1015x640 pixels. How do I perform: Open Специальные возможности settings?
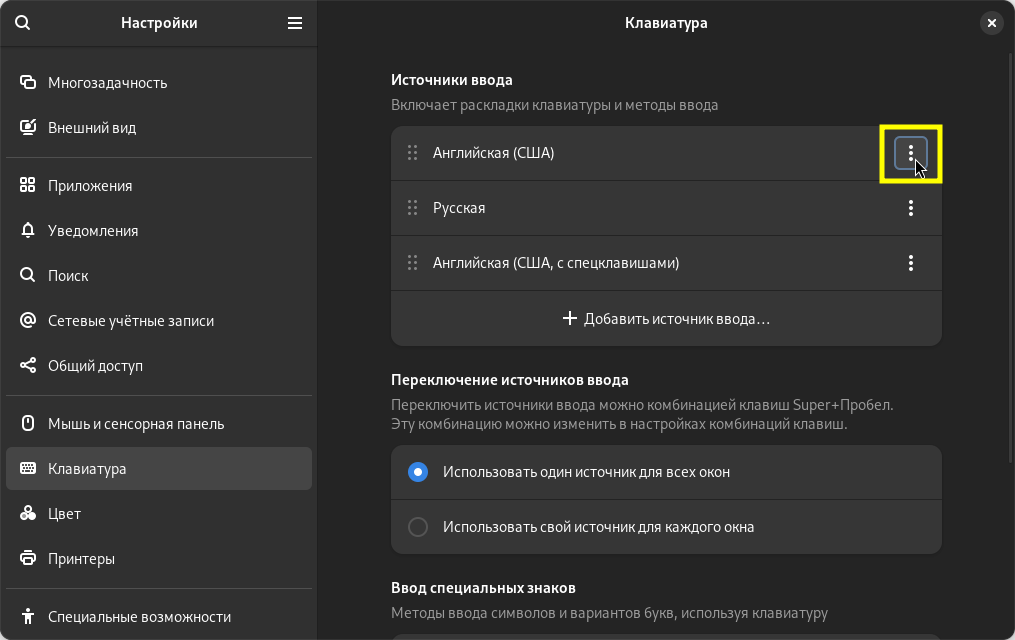tap(139, 617)
